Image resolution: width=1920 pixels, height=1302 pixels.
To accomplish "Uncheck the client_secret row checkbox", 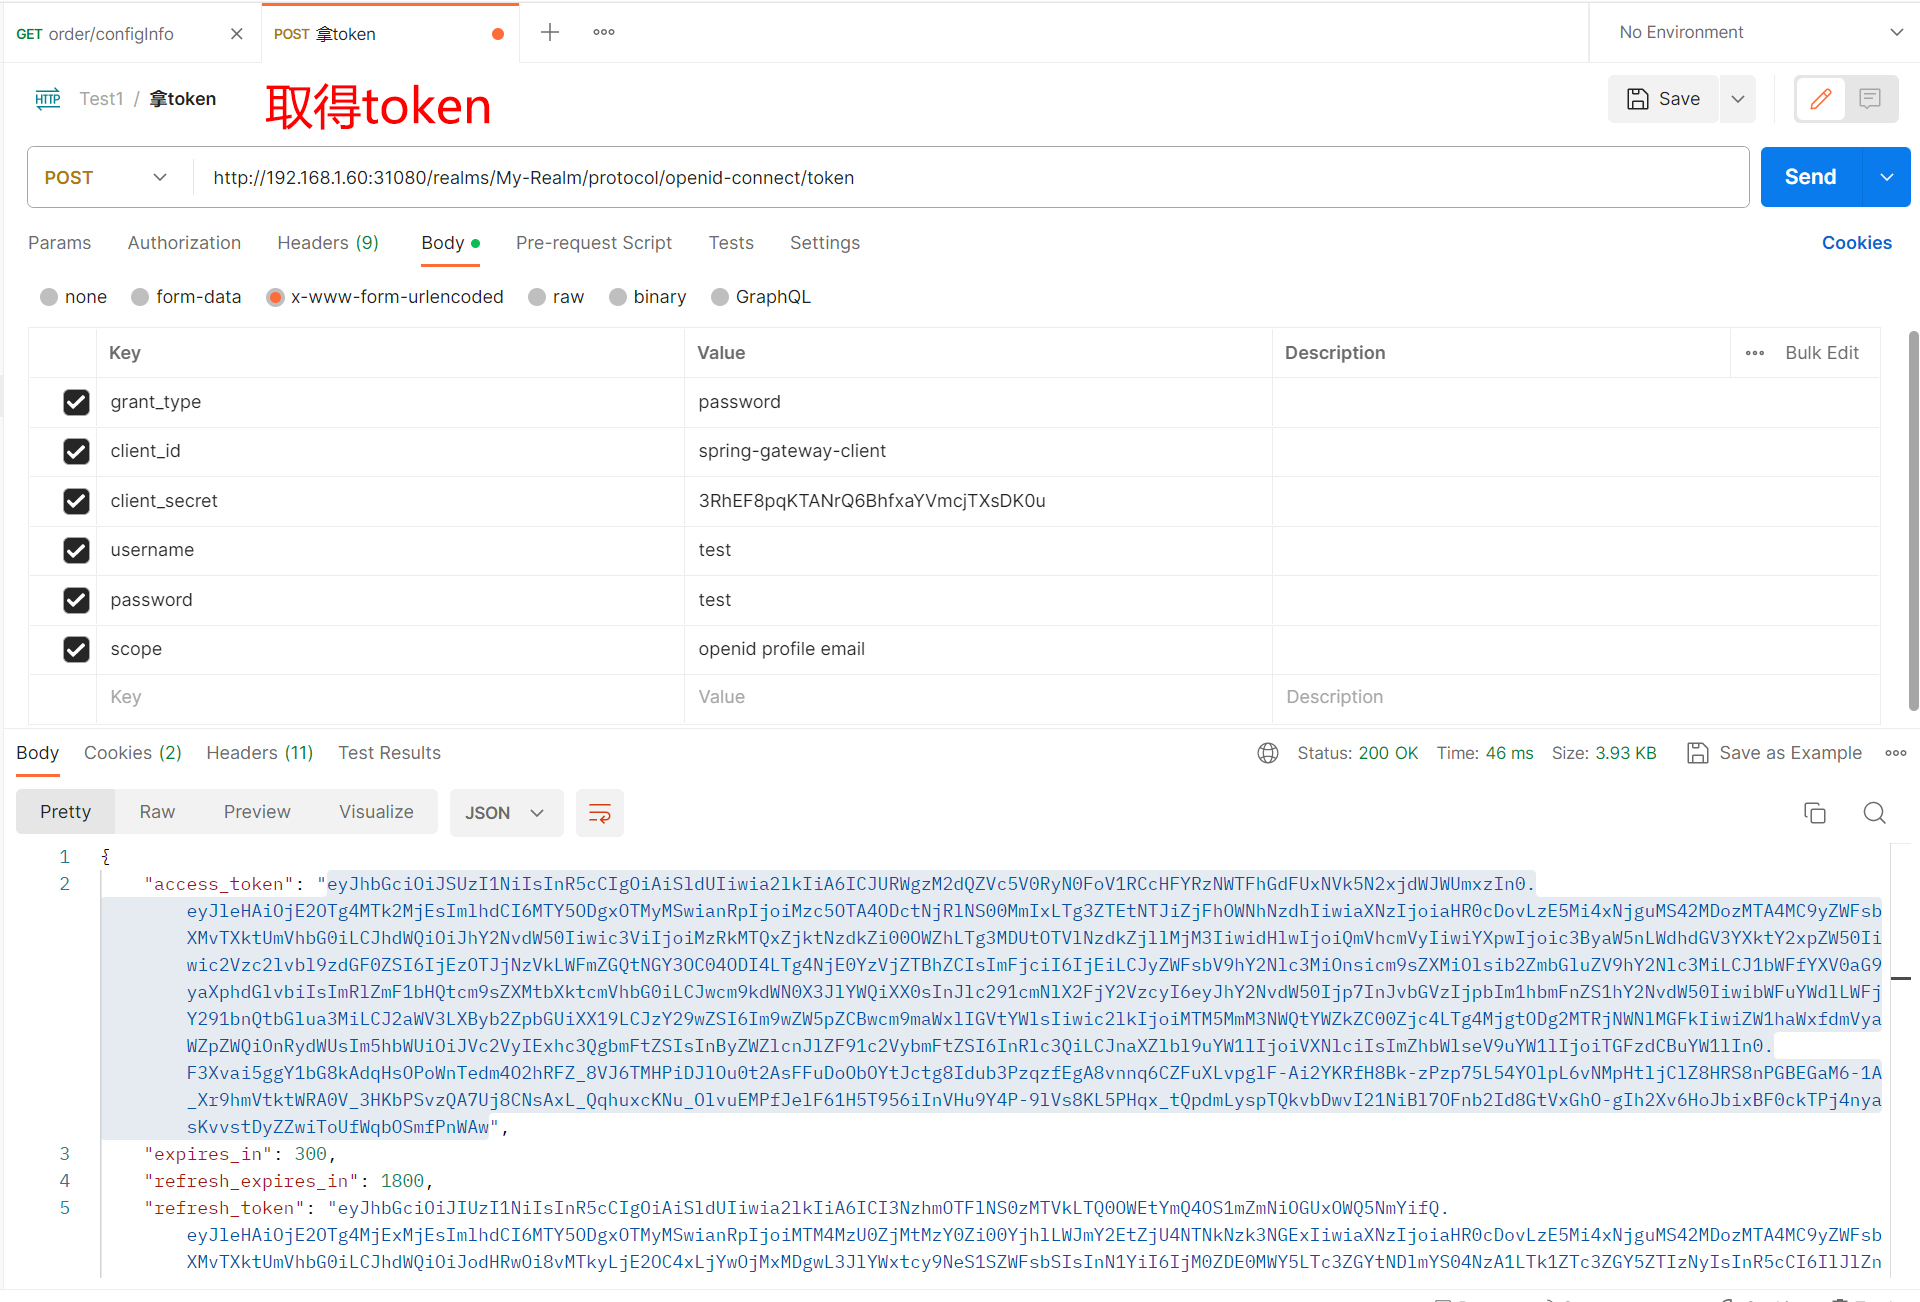I will [x=76, y=501].
